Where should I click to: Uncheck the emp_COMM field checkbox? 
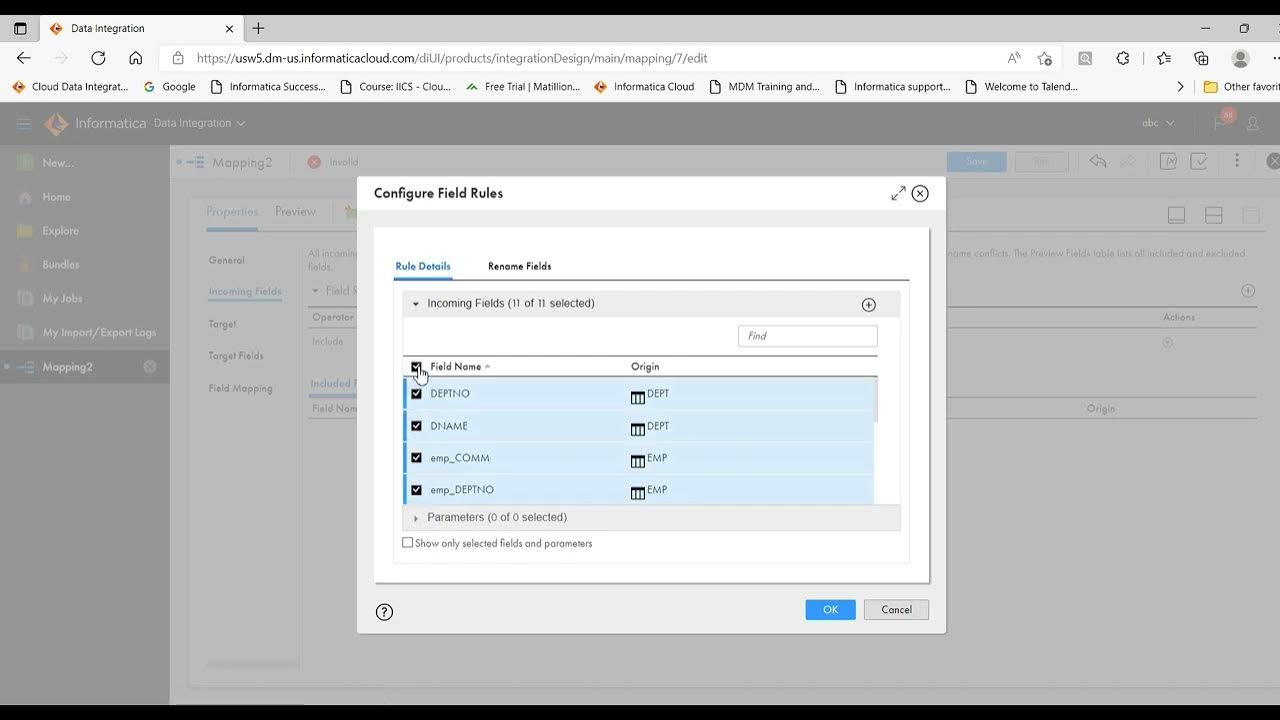tap(417, 458)
